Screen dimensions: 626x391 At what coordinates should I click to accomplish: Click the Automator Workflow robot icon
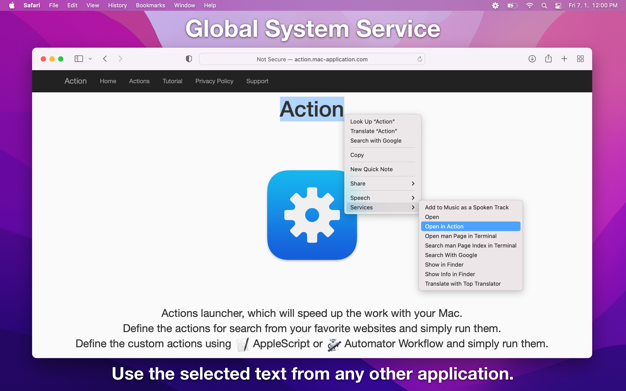tap(334, 344)
